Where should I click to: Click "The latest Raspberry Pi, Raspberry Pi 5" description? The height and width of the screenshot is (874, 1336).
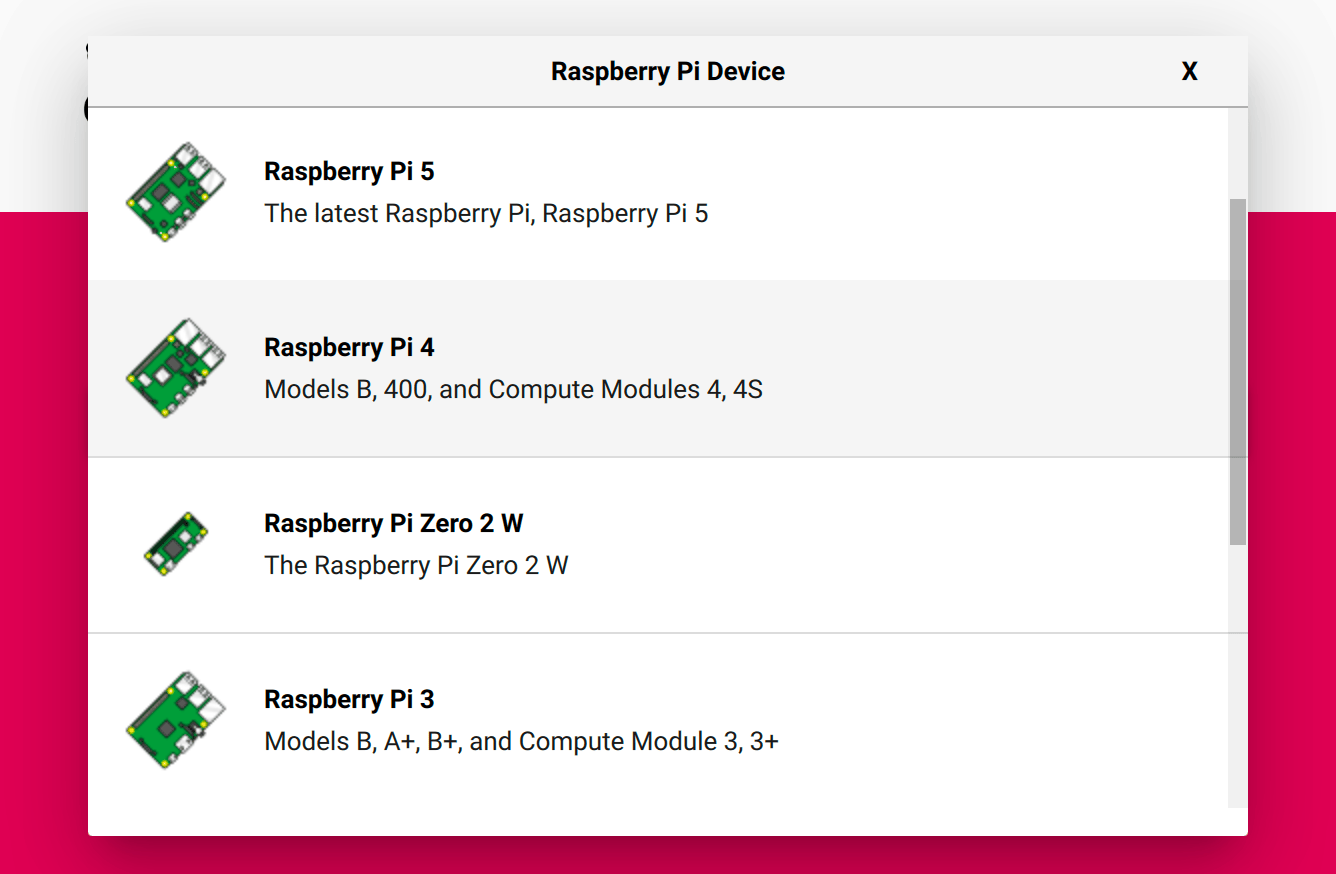(486, 214)
